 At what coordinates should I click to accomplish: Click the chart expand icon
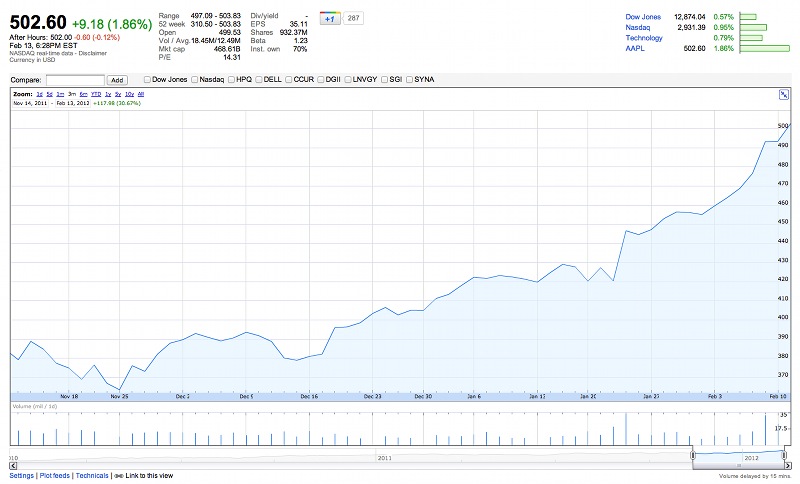[783, 95]
